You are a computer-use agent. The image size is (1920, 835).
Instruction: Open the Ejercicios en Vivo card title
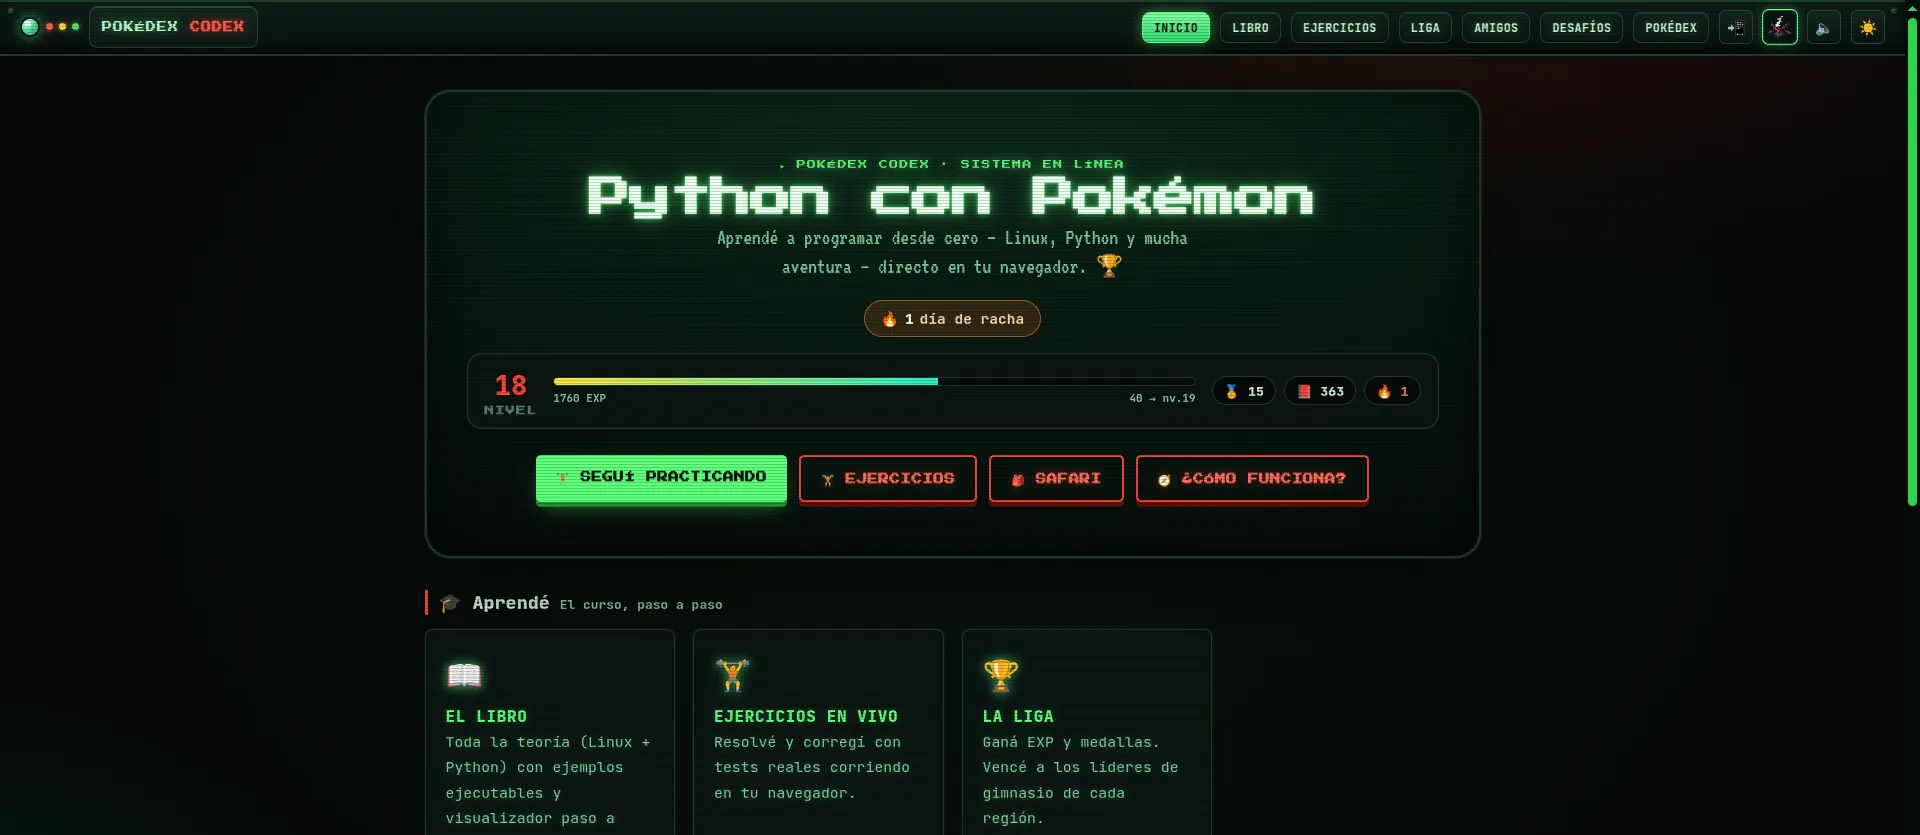[x=806, y=716]
